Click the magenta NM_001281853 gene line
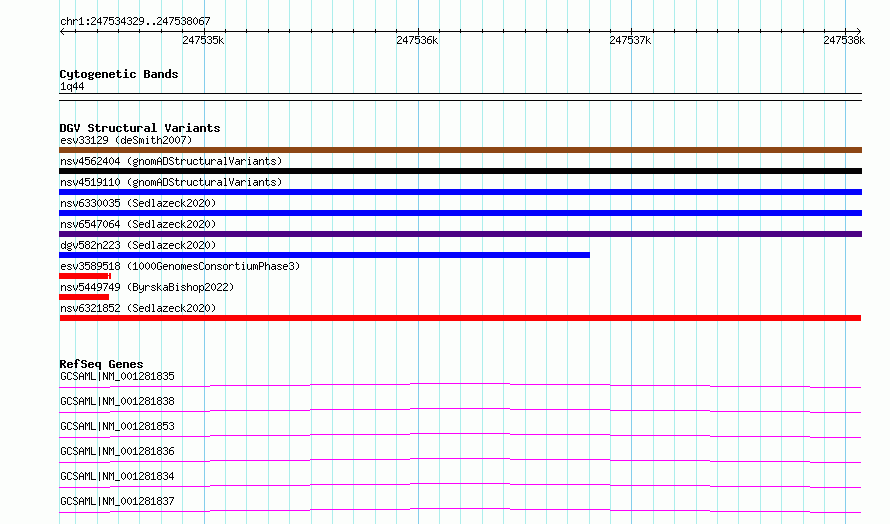This screenshot has width=890, height=524. [460, 434]
